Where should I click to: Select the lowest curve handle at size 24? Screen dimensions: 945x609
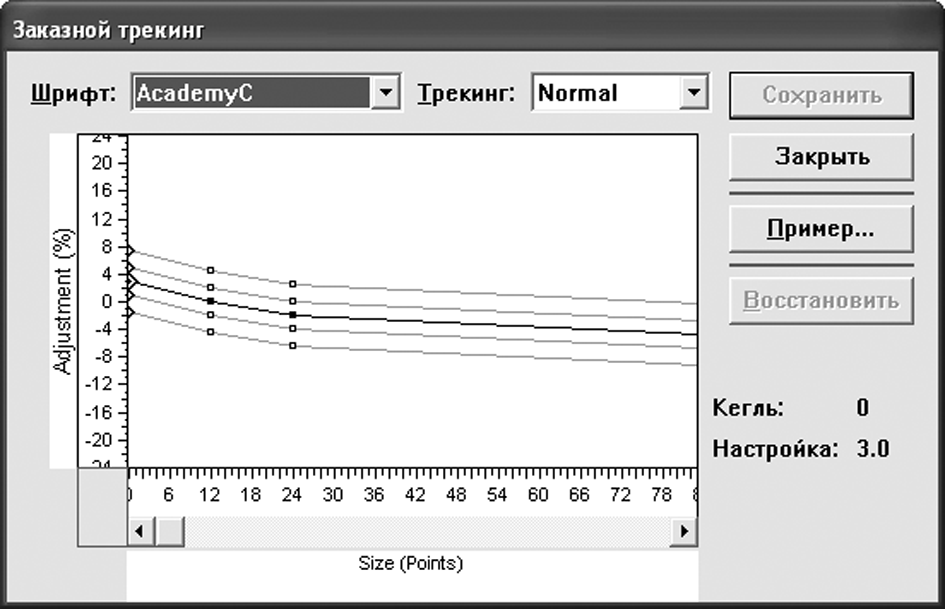pos(293,346)
